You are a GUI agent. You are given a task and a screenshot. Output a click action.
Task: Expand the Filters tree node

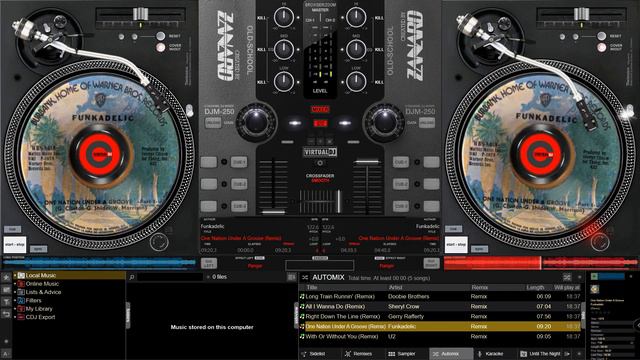(x=15, y=300)
